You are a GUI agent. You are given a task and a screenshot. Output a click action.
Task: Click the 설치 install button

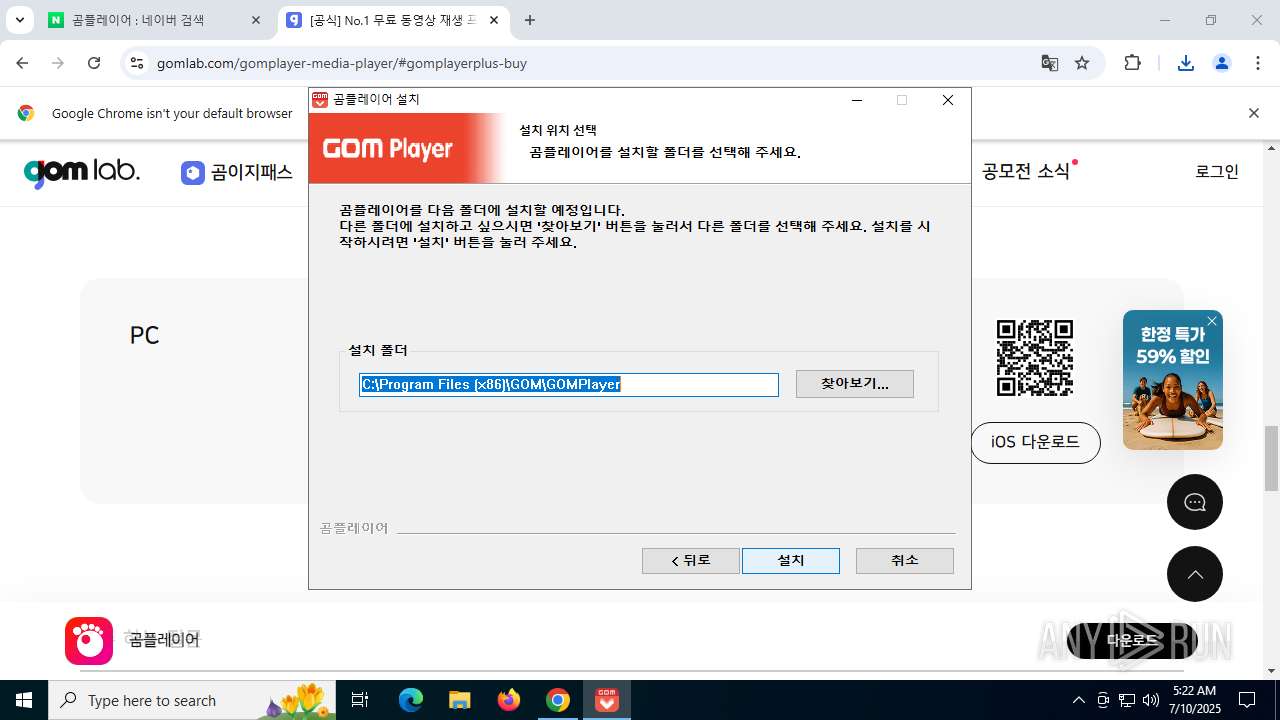tap(790, 560)
